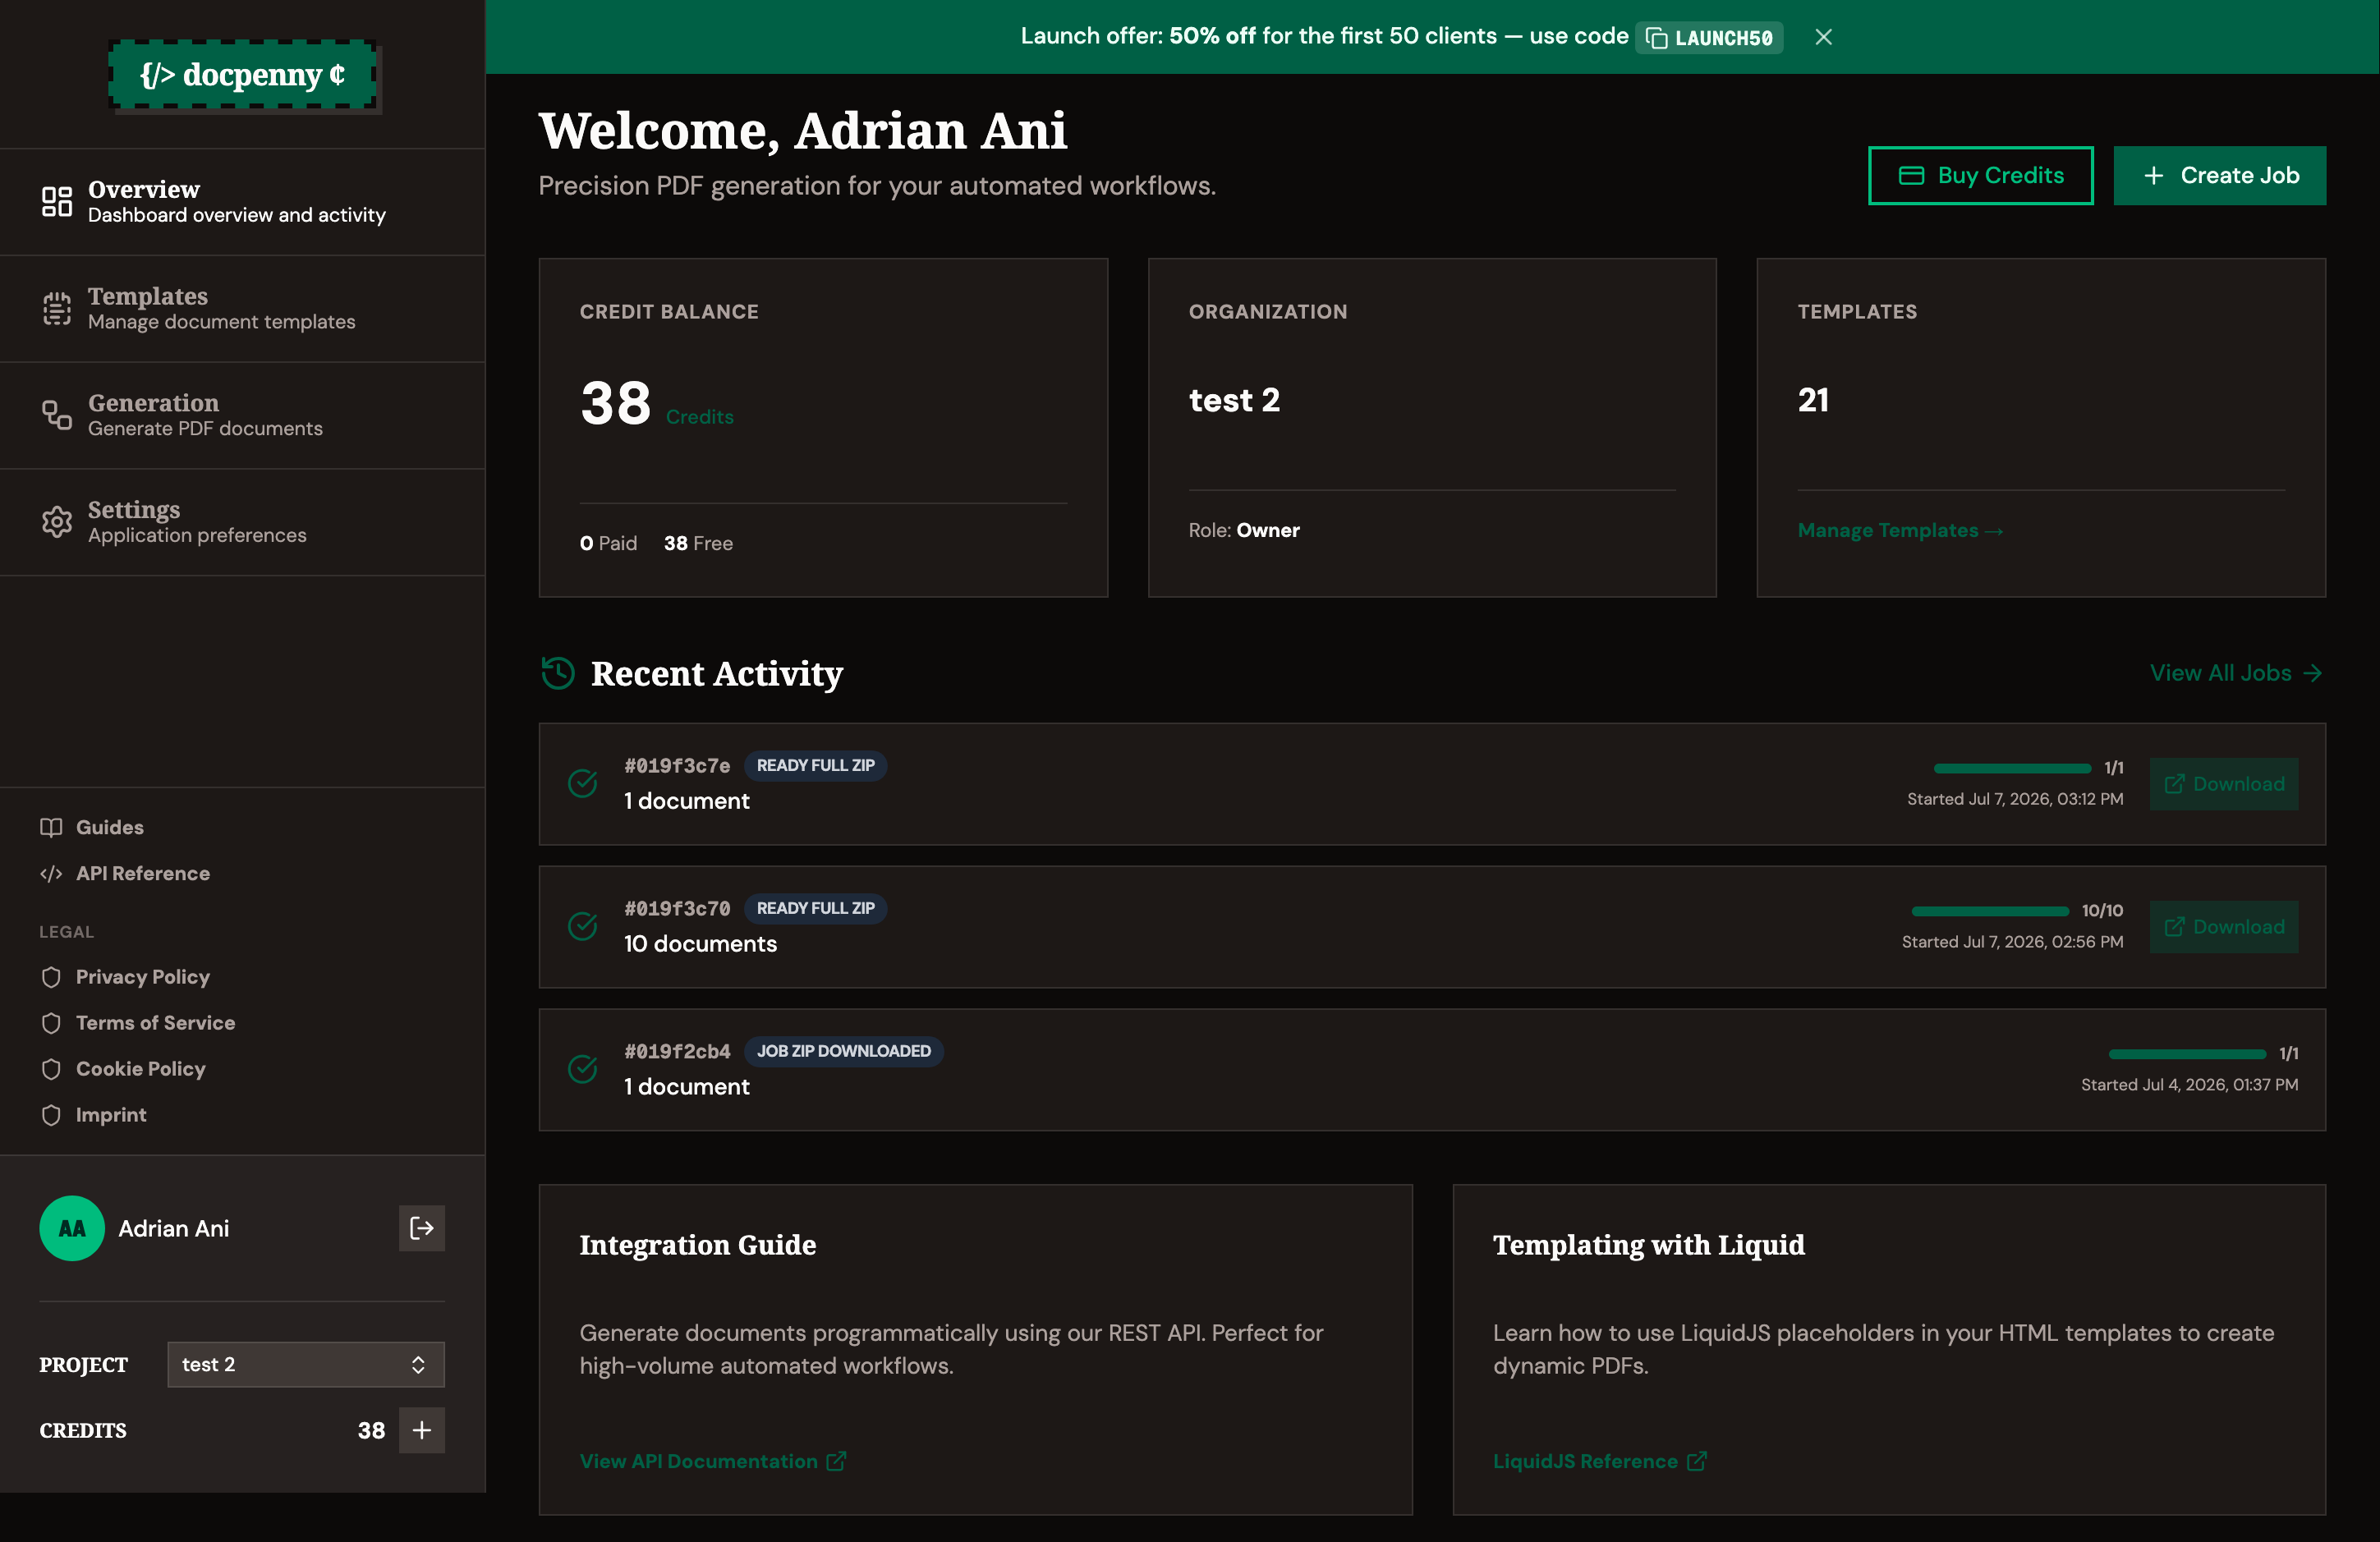Click external link icon beside LiquidJS Reference
This screenshot has height=1542, width=2380.
(1697, 1461)
